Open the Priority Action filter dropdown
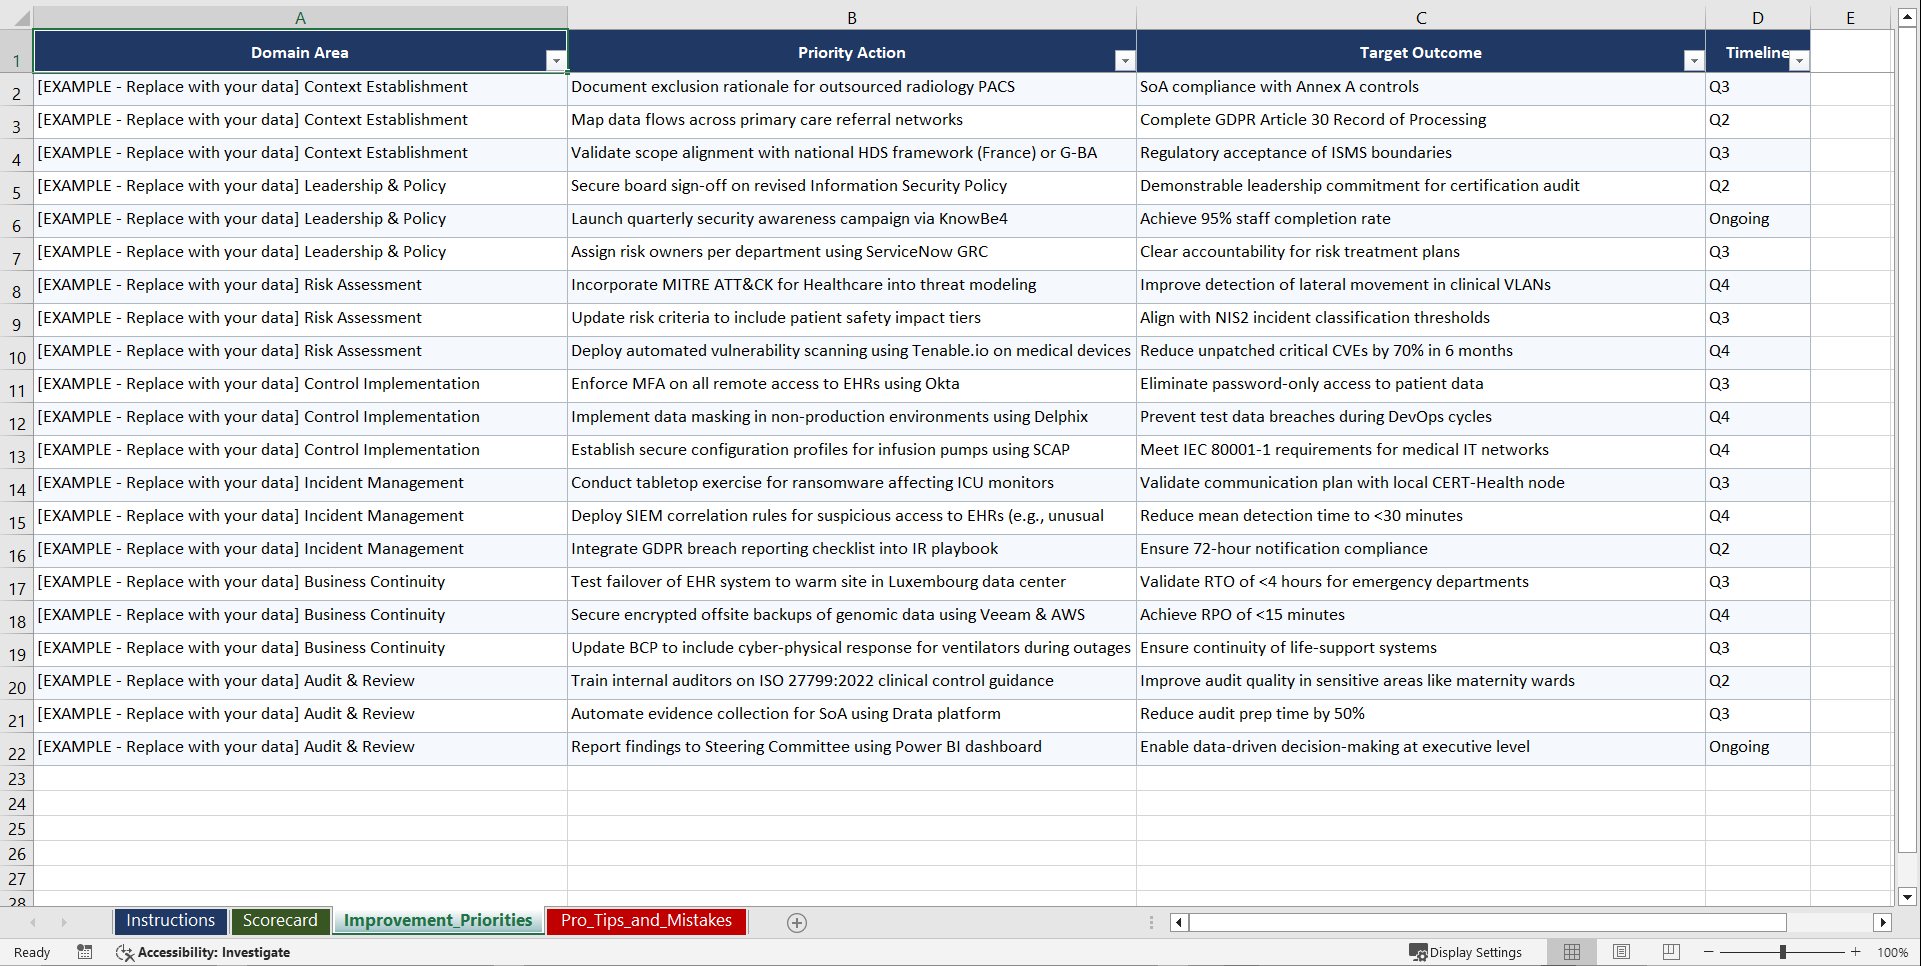Screen dimensions: 1921x966 pos(1124,61)
